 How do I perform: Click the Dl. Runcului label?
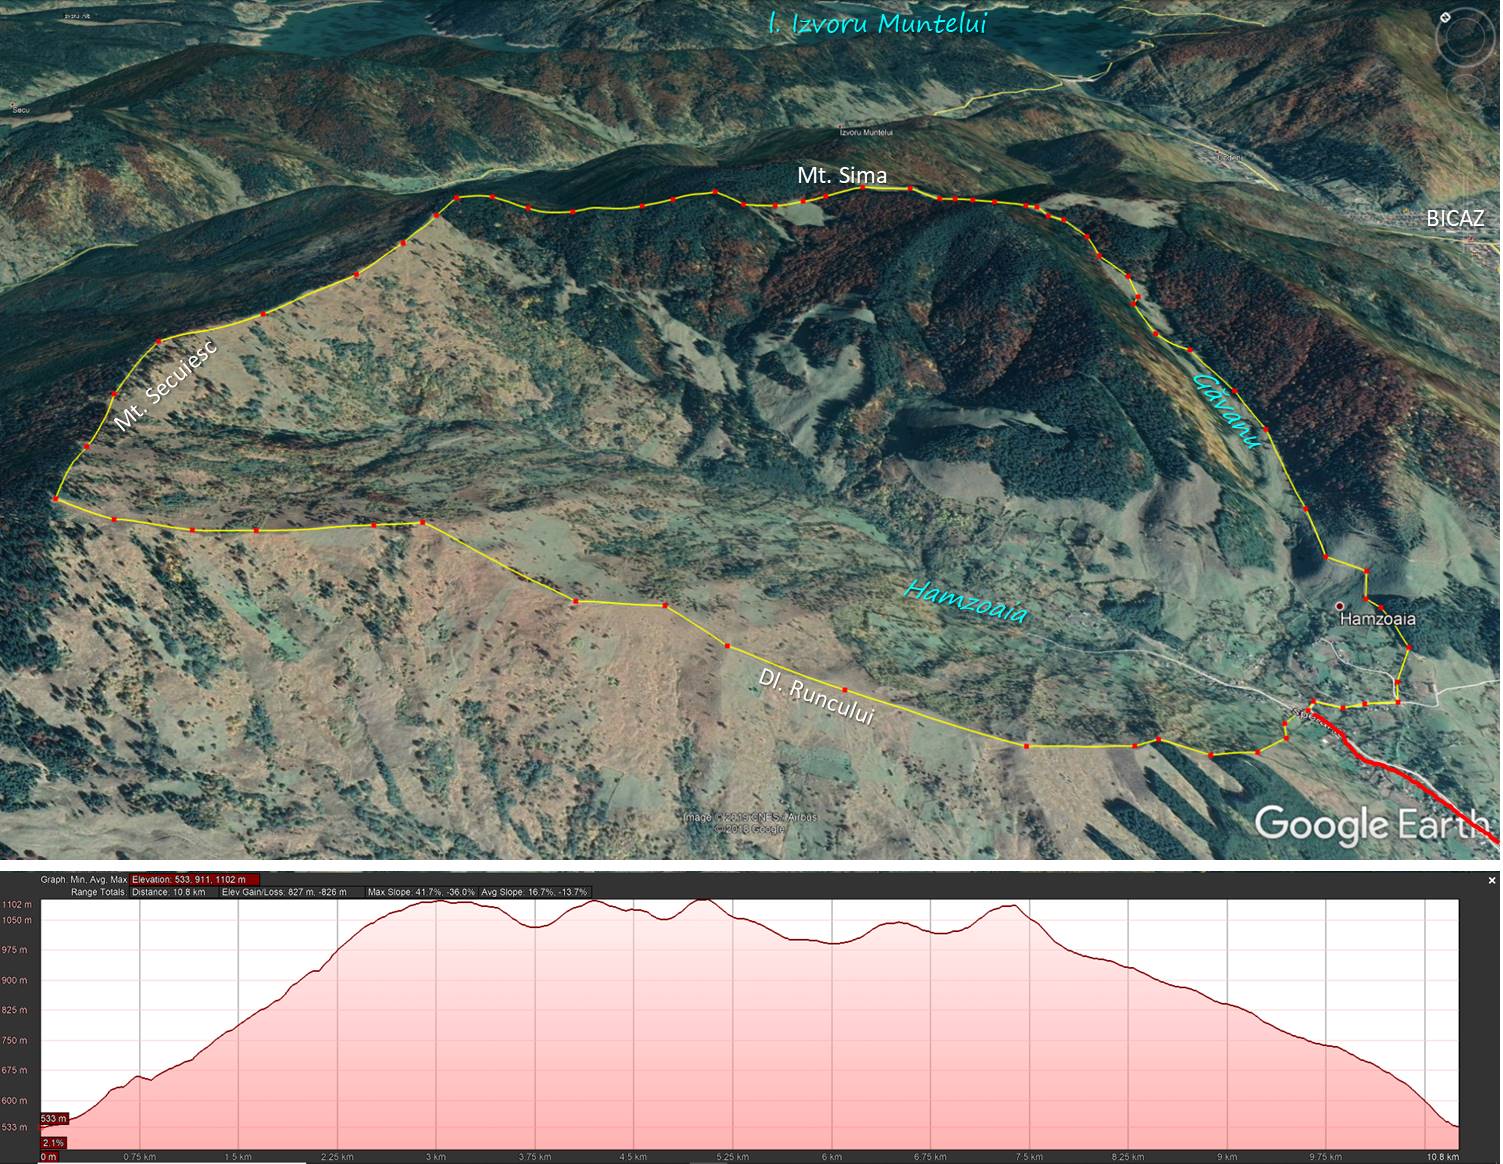click(x=816, y=696)
